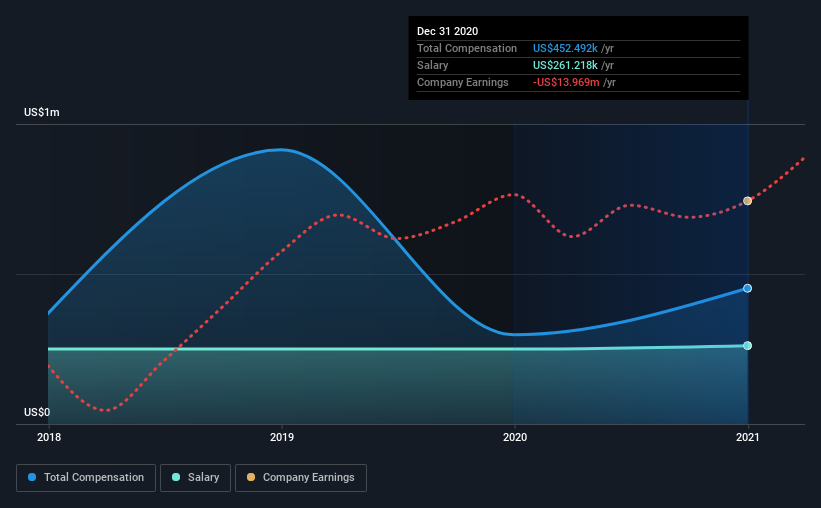Click the US$261.218k salary value
The width and height of the screenshot is (821, 508).
pyautogui.click(x=565, y=65)
